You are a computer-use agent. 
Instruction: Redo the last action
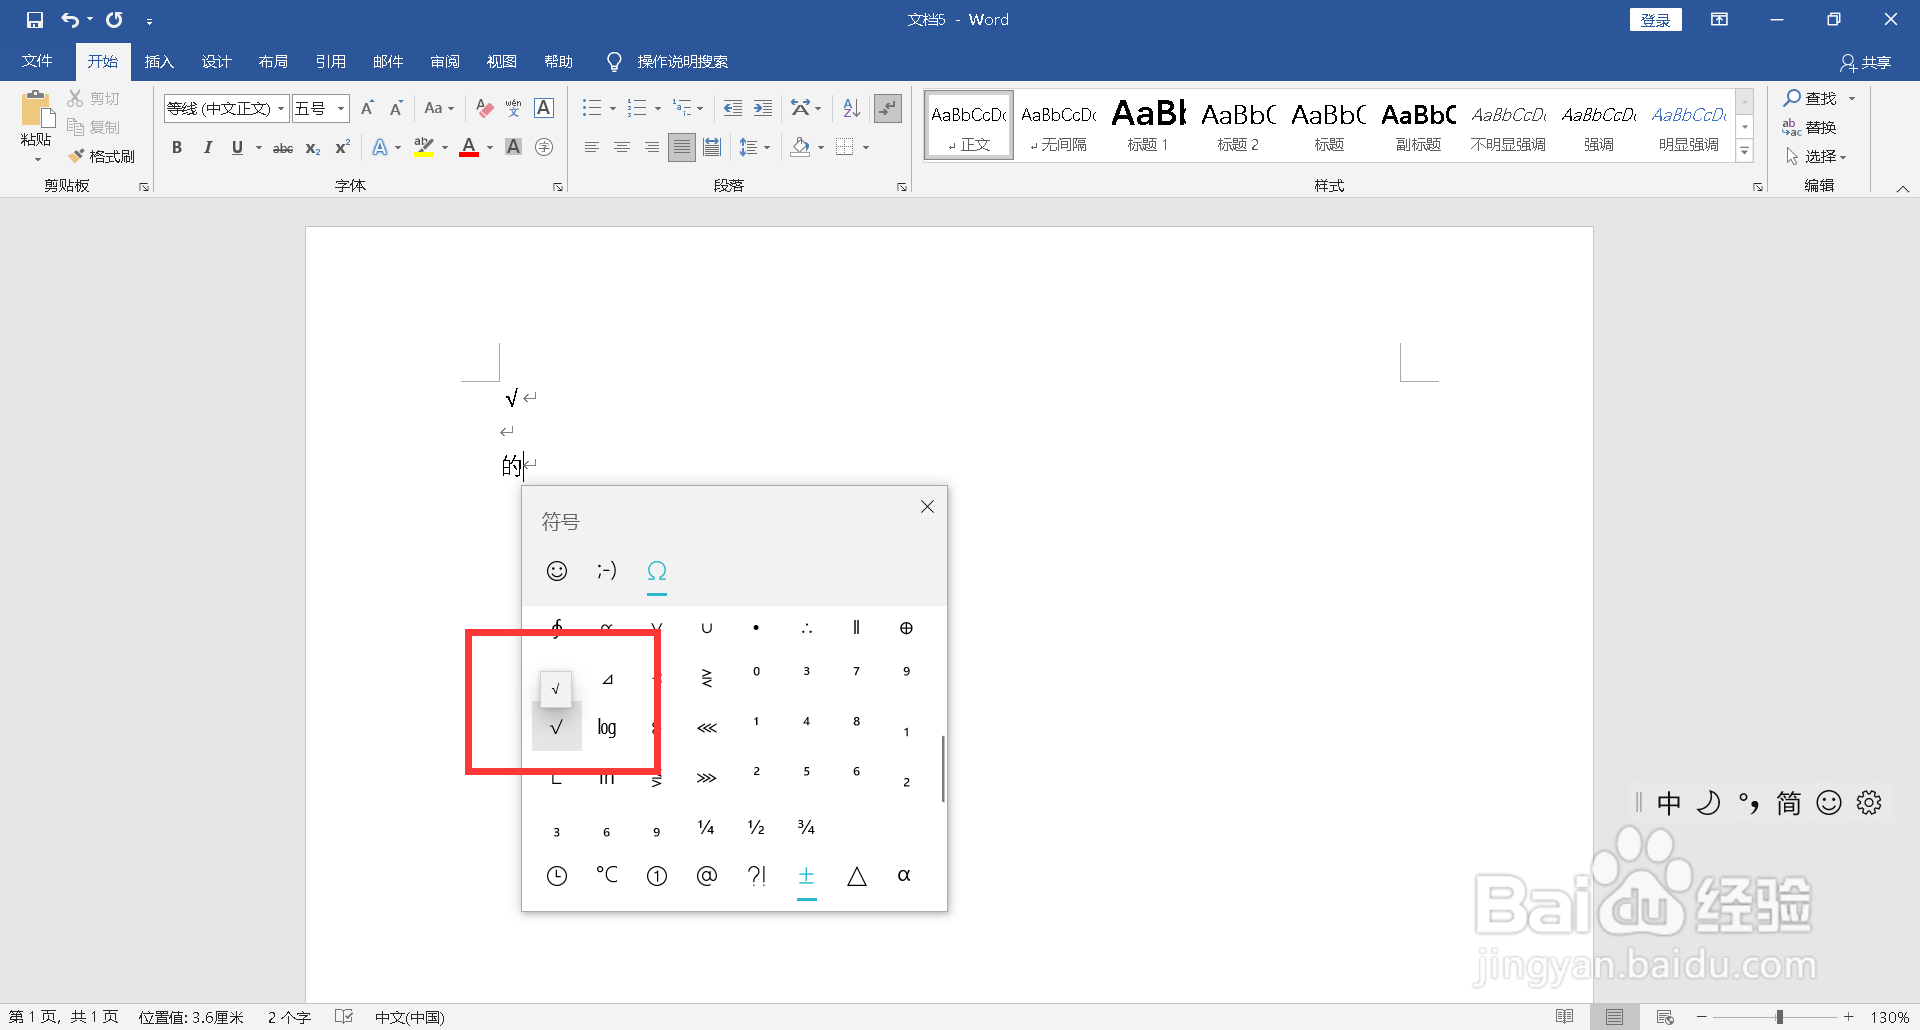pos(114,19)
